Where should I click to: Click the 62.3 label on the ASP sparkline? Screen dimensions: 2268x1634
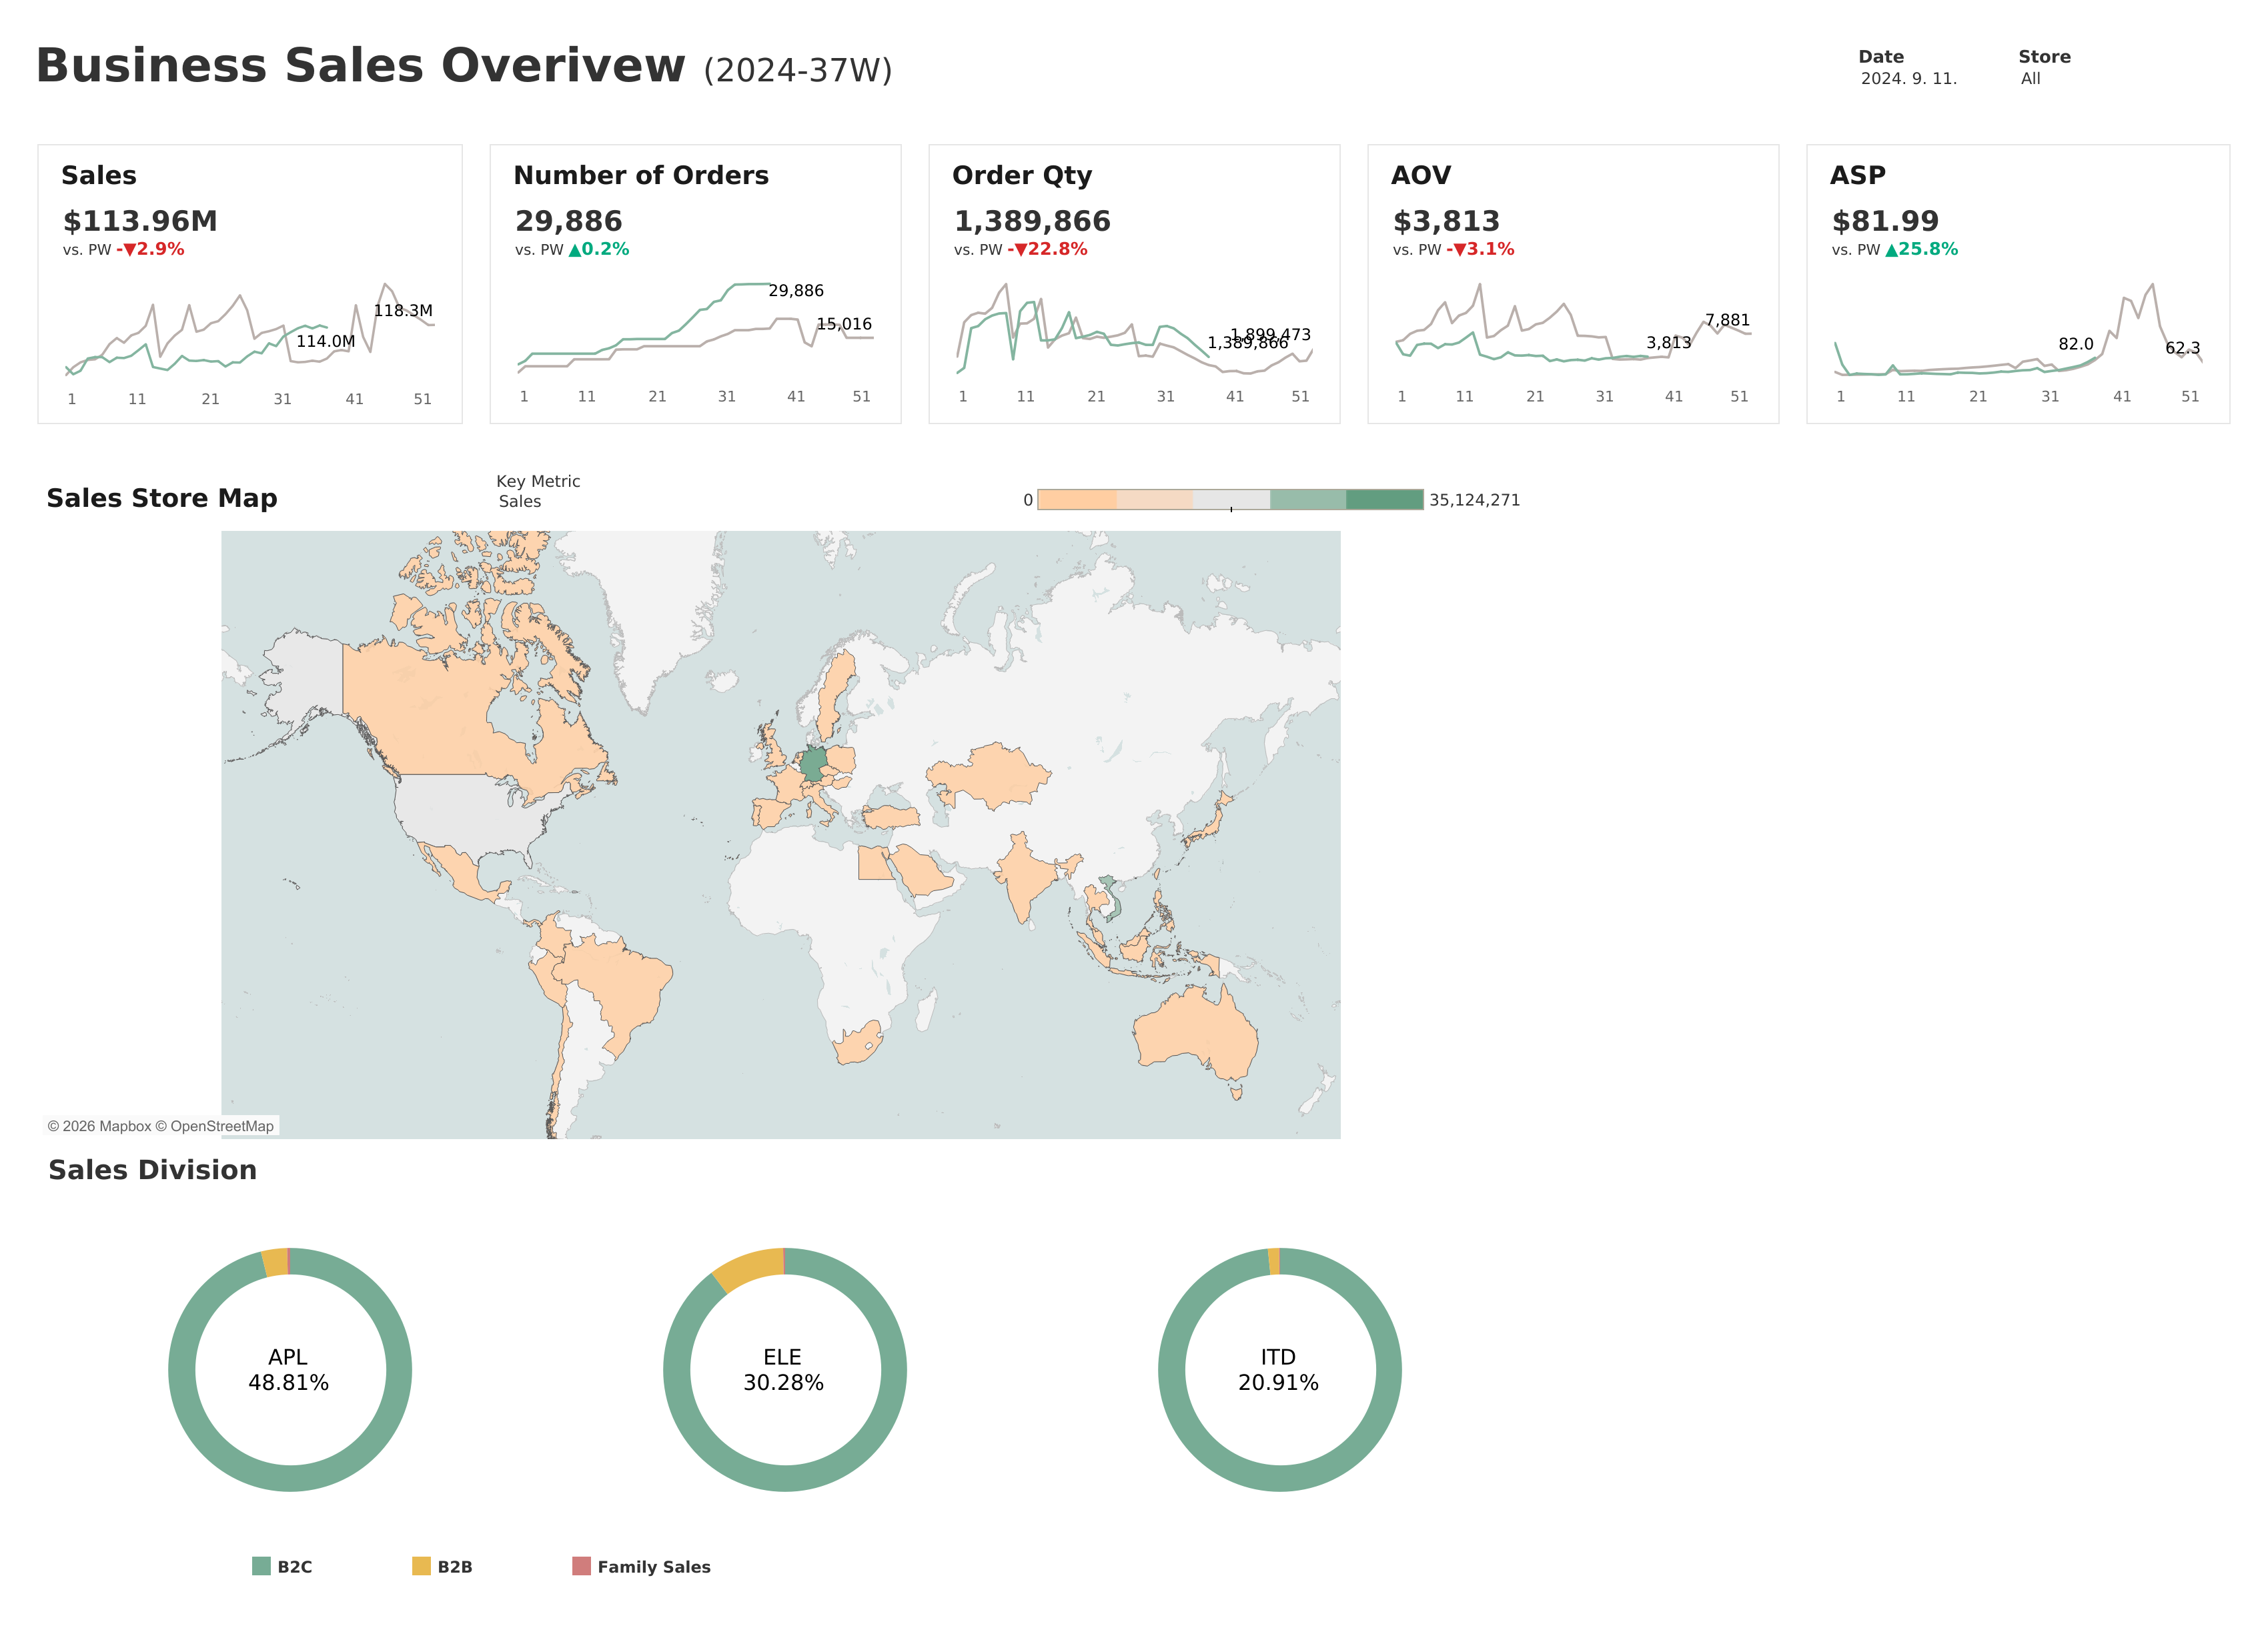2183,348
